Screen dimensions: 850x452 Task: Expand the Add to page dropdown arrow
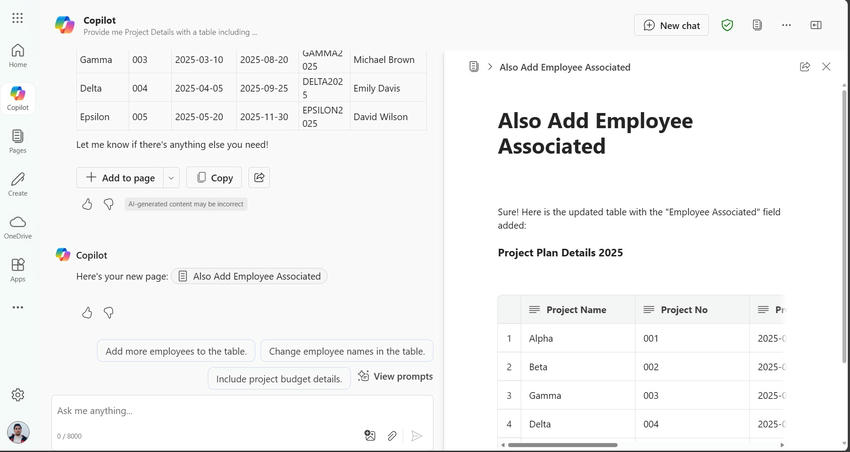[171, 177]
